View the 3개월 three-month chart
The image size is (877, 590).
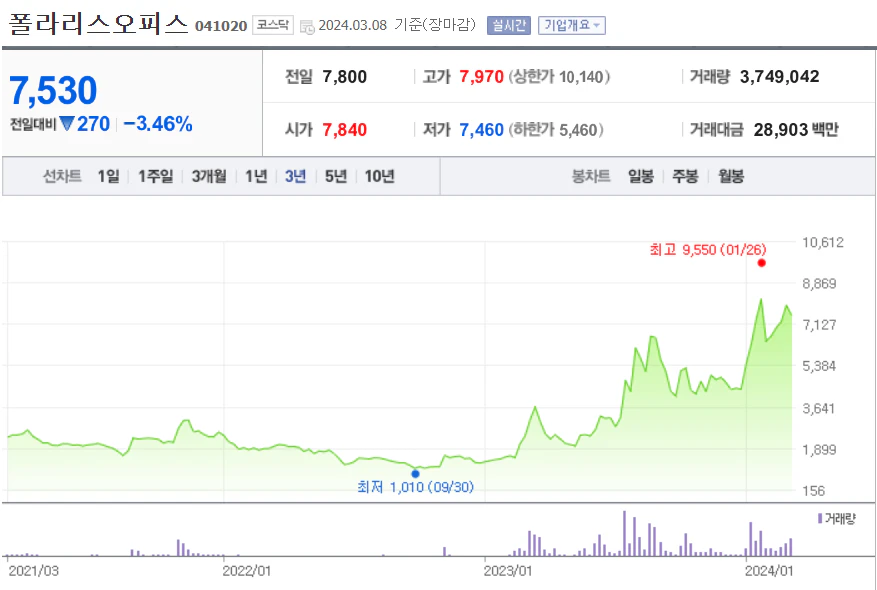(x=208, y=175)
